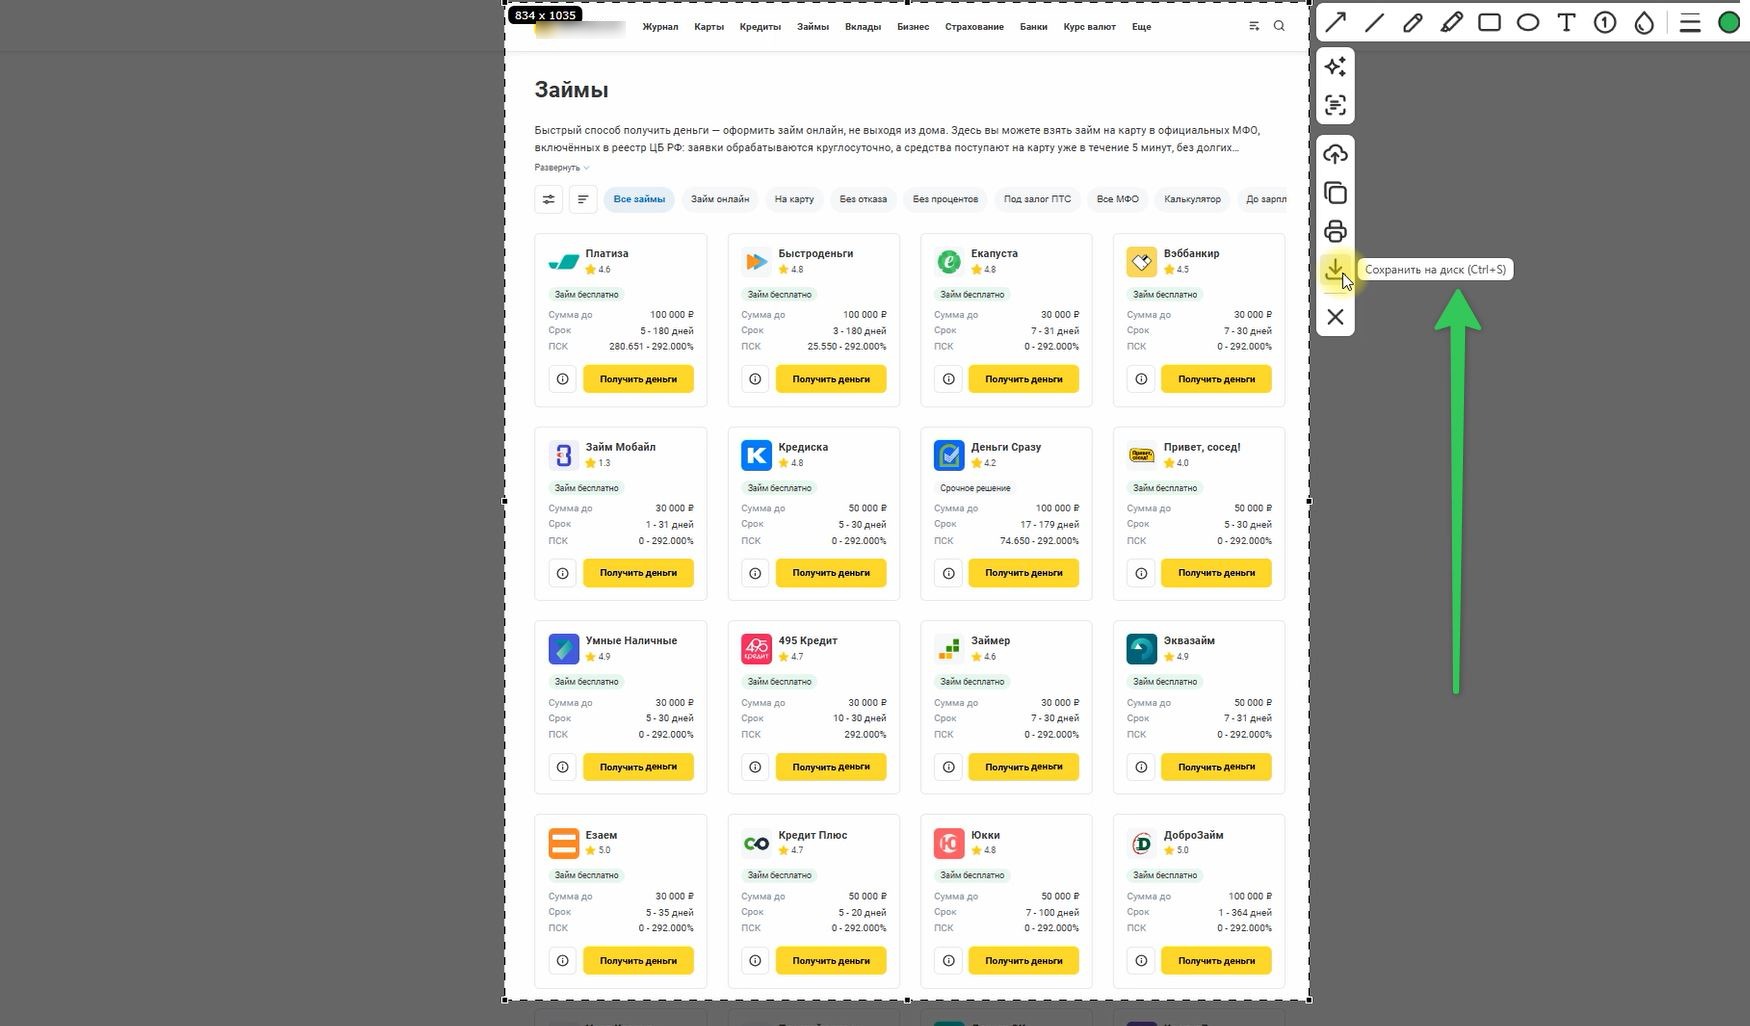The image size is (1750, 1026).
Task: Open the Вклады menu item
Action: pos(863,27)
